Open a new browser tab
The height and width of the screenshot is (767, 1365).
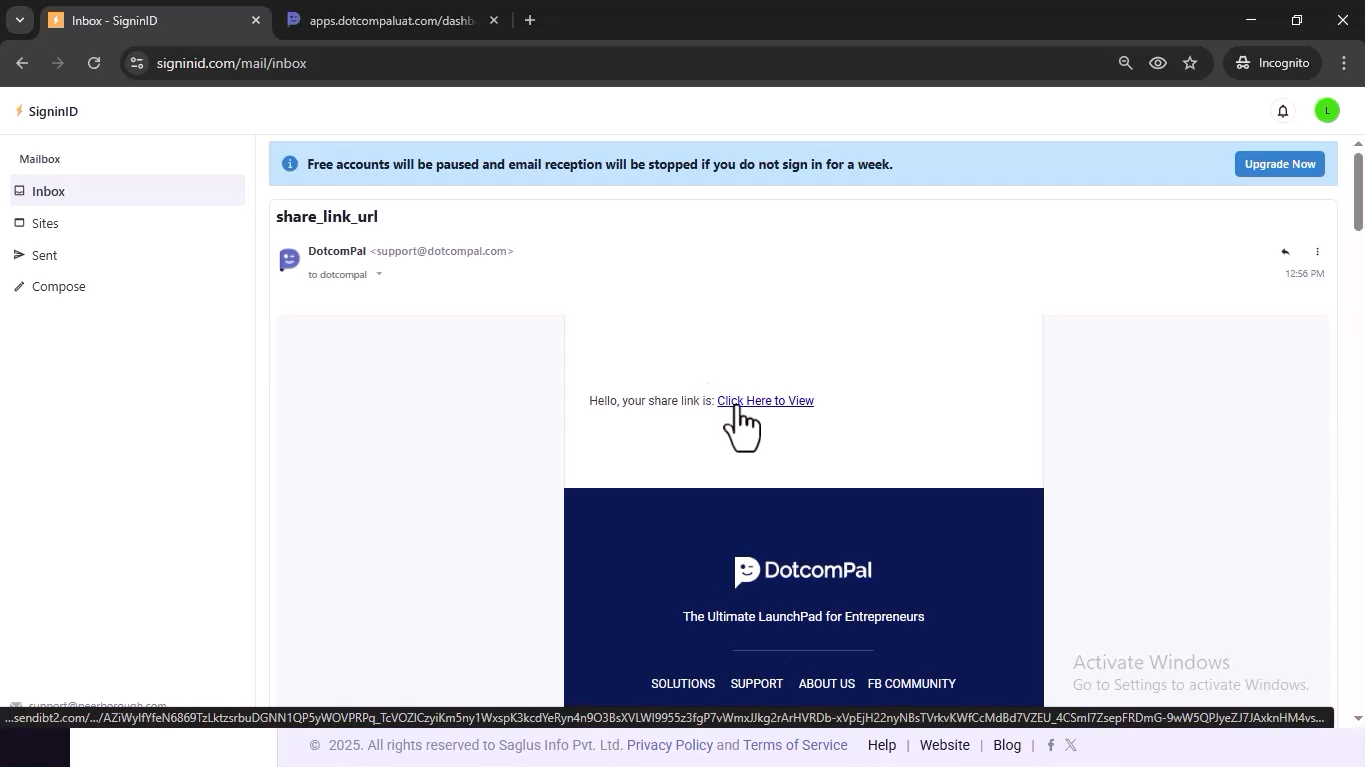click(530, 20)
